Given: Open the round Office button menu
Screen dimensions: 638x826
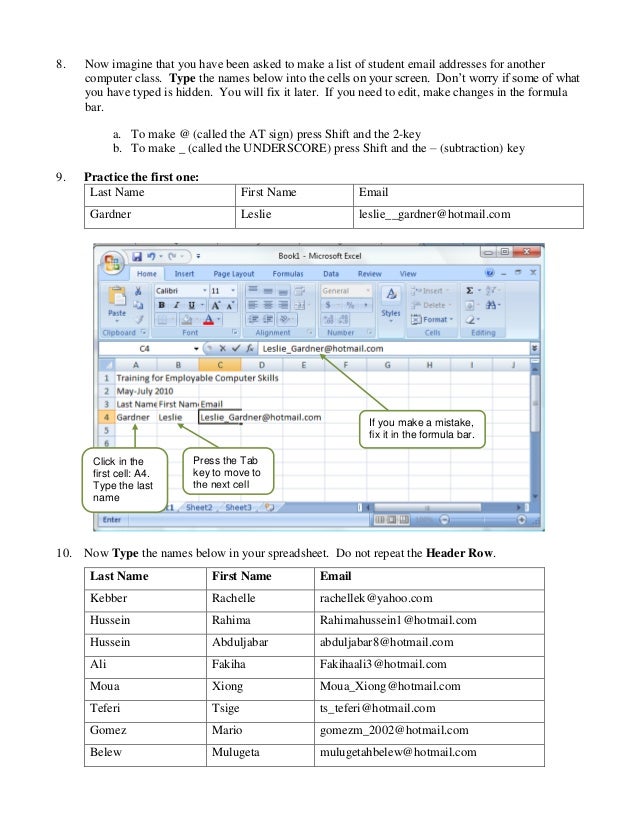Looking at the screenshot, I should click(112, 262).
